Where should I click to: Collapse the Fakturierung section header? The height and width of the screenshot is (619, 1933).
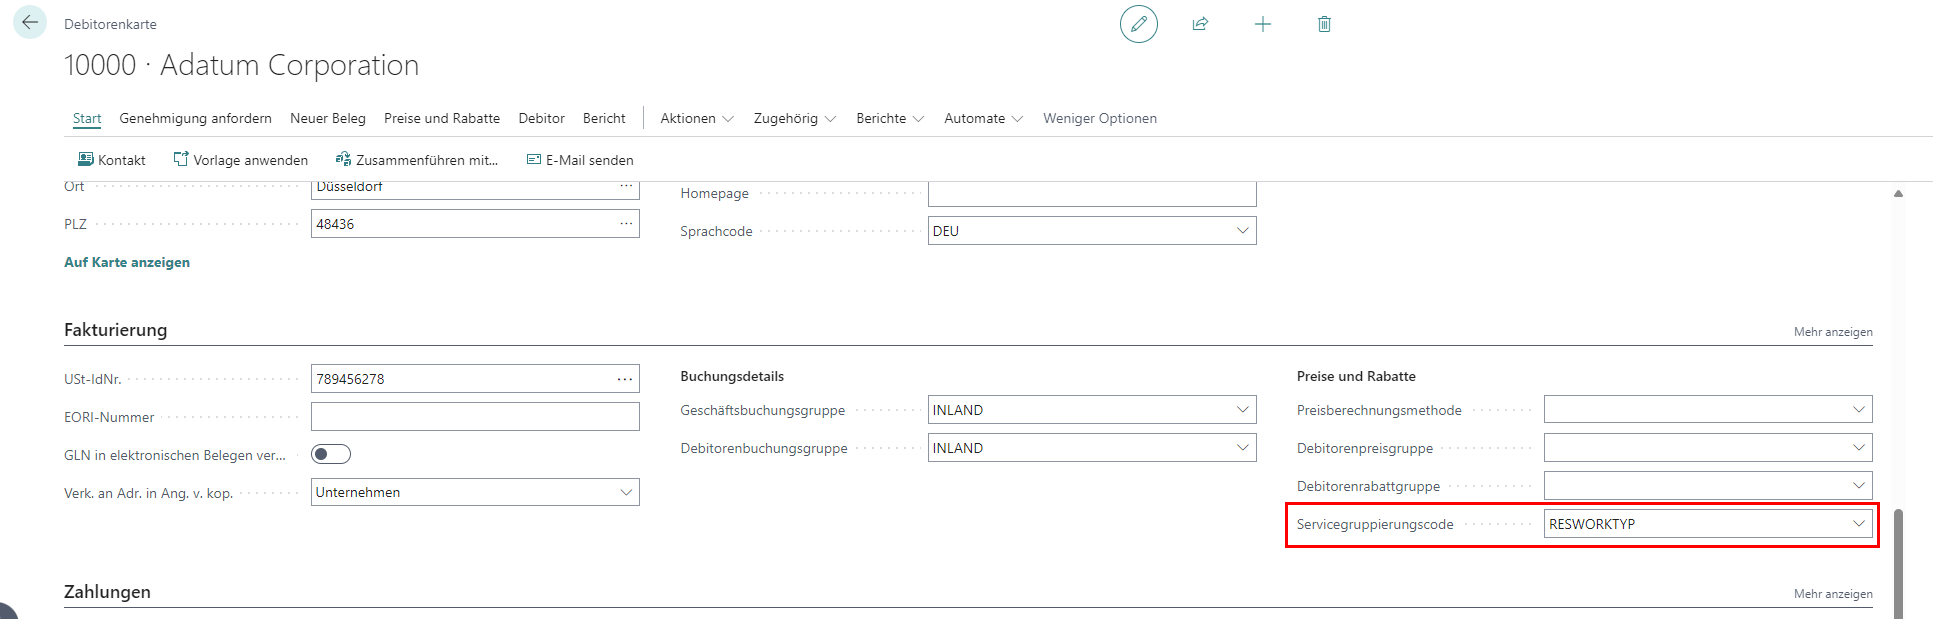[116, 330]
